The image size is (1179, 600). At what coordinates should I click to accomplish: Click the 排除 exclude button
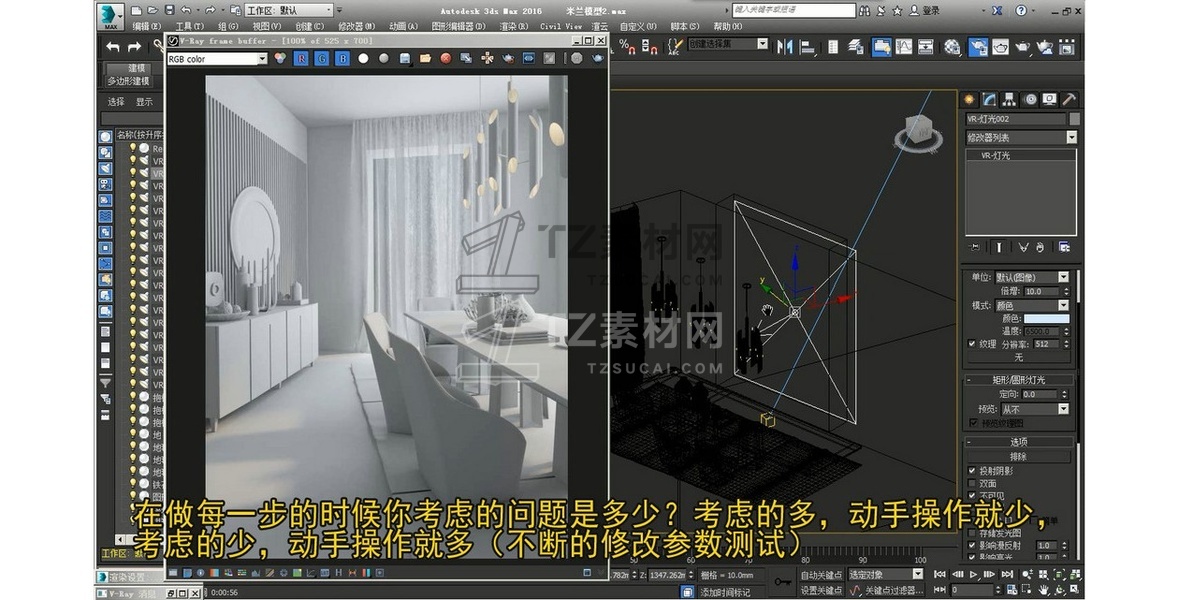1019,456
